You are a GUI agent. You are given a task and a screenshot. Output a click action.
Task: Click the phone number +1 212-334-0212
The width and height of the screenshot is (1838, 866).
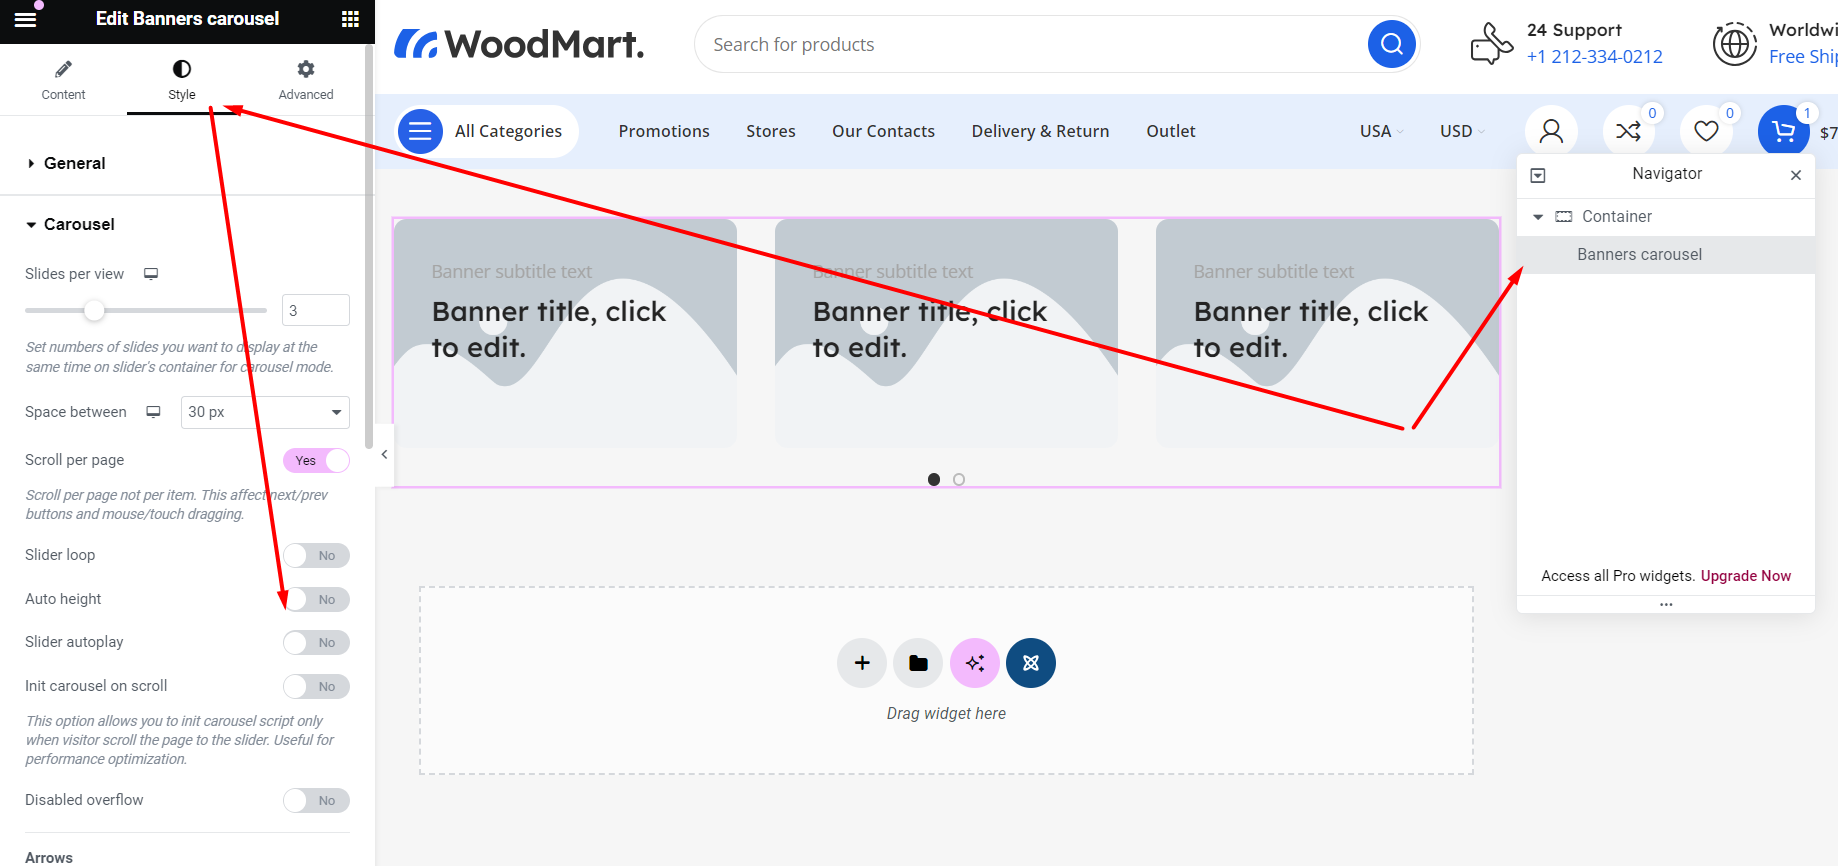click(1595, 57)
